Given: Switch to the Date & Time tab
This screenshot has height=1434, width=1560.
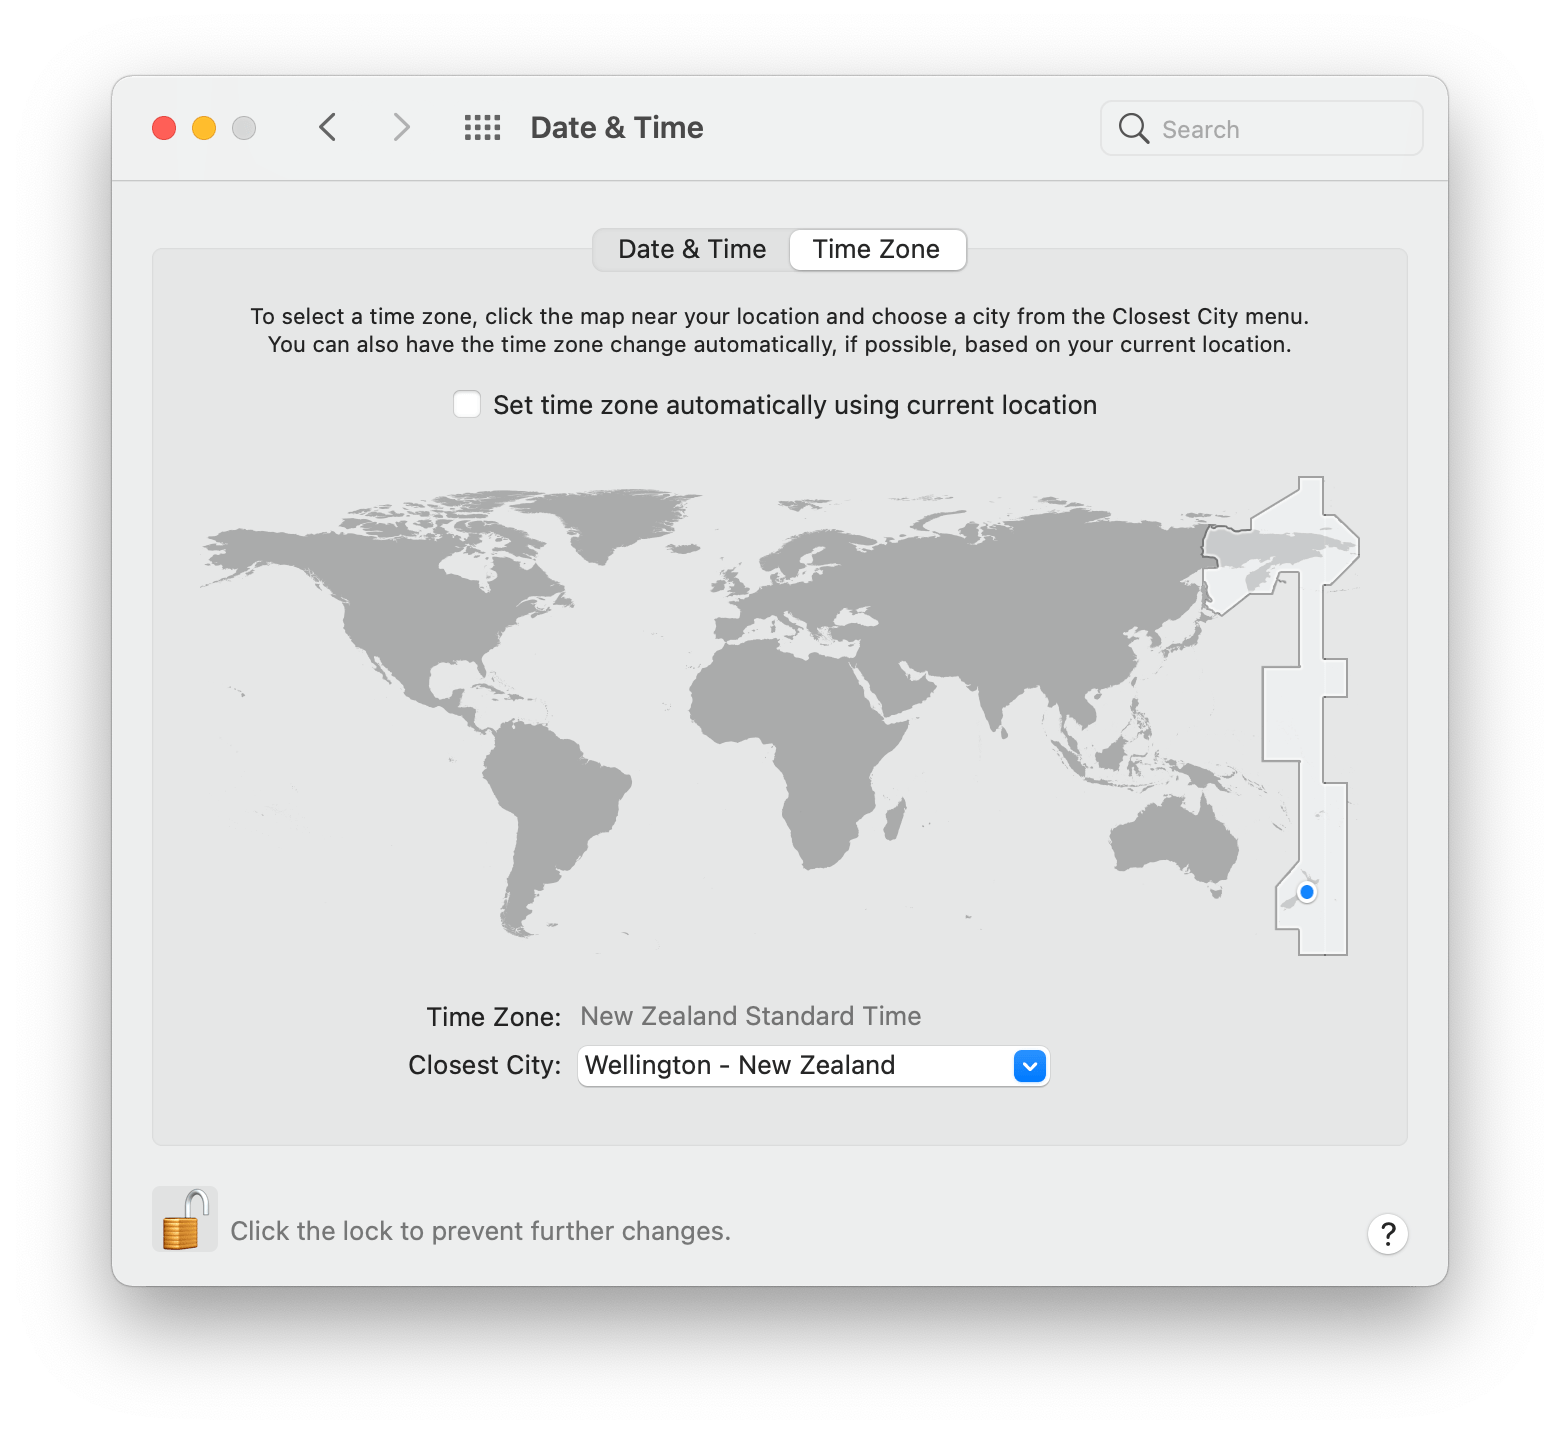Looking at the screenshot, I should point(690,249).
